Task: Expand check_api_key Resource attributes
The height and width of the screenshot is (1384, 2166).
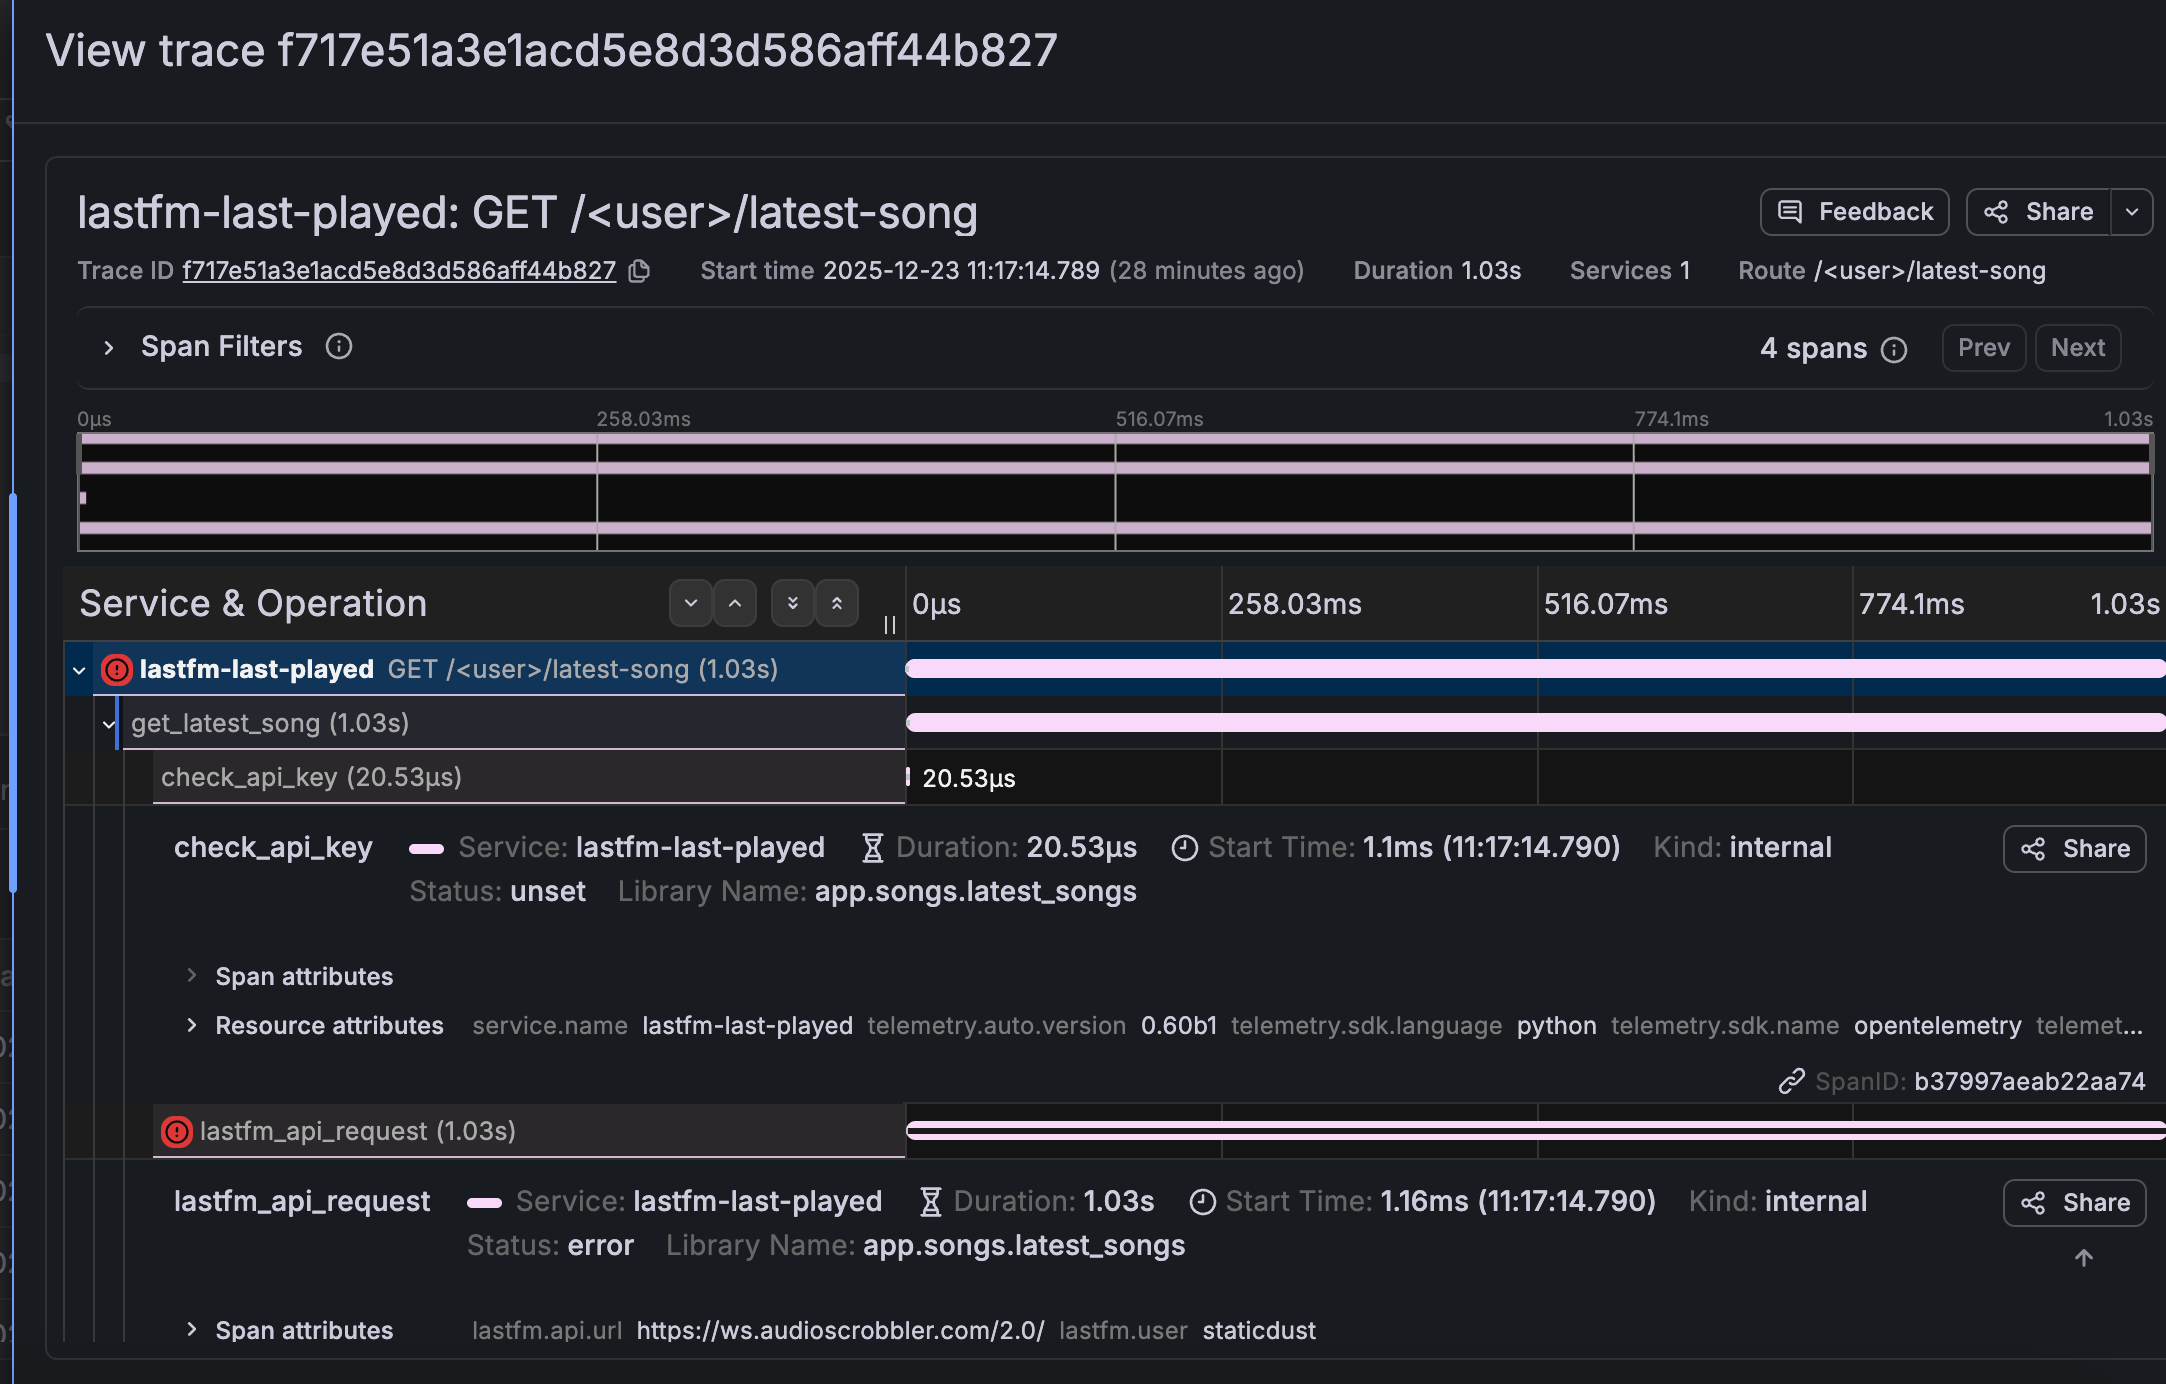Action: click(x=192, y=1025)
